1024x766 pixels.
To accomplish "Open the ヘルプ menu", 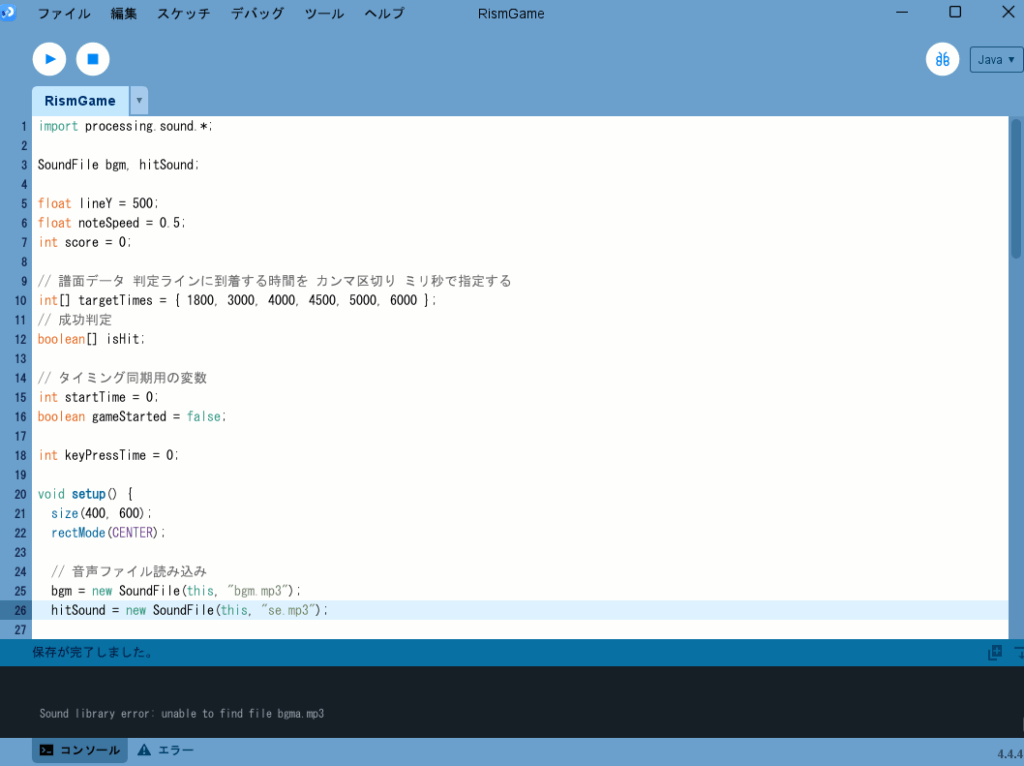I will [x=384, y=14].
